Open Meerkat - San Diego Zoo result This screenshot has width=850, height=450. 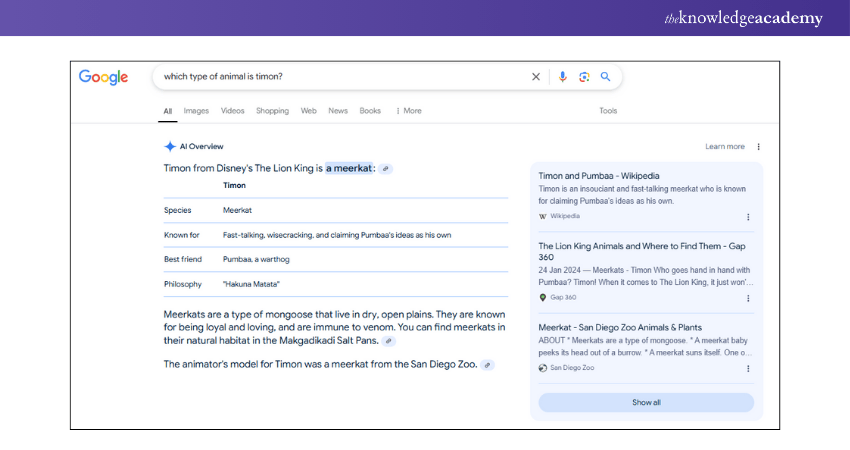tap(620, 327)
